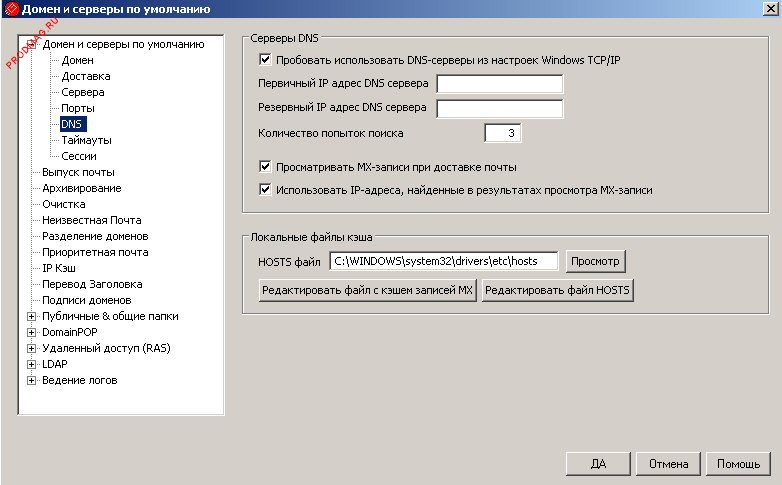This screenshot has width=782, height=485.
Task: Expand the Ведение логов node
Action: pos(32,380)
